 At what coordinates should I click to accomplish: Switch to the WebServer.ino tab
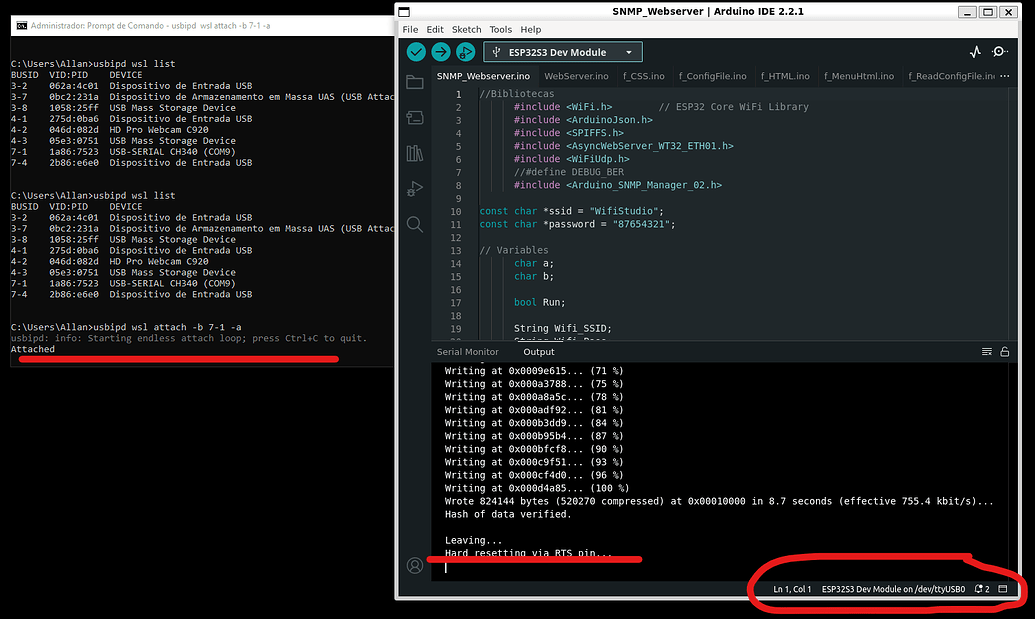tap(576, 76)
